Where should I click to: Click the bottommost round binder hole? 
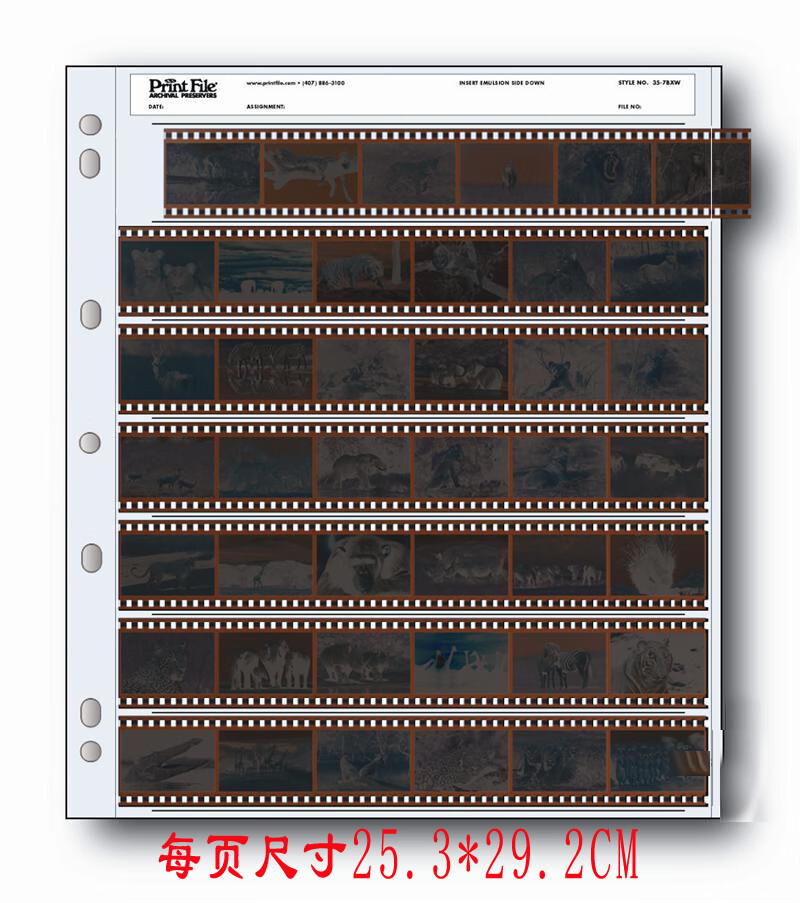90,750
